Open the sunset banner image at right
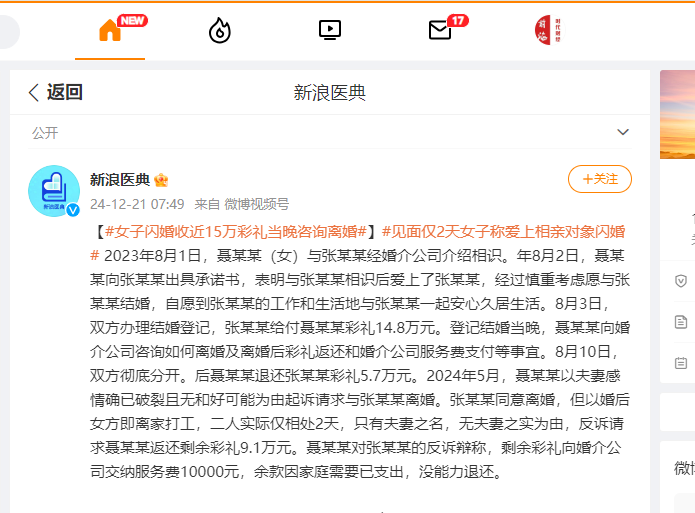 tap(677, 114)
